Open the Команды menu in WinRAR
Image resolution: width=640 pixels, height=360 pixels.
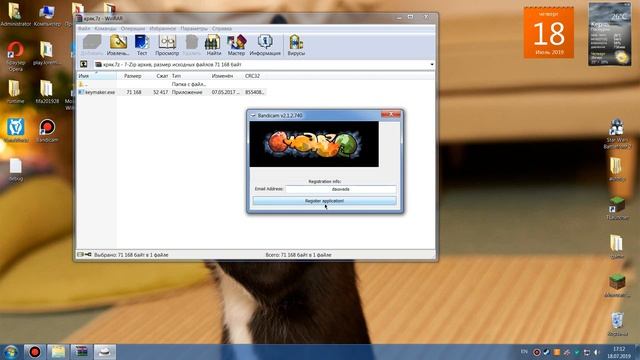[x=105, y=29]
